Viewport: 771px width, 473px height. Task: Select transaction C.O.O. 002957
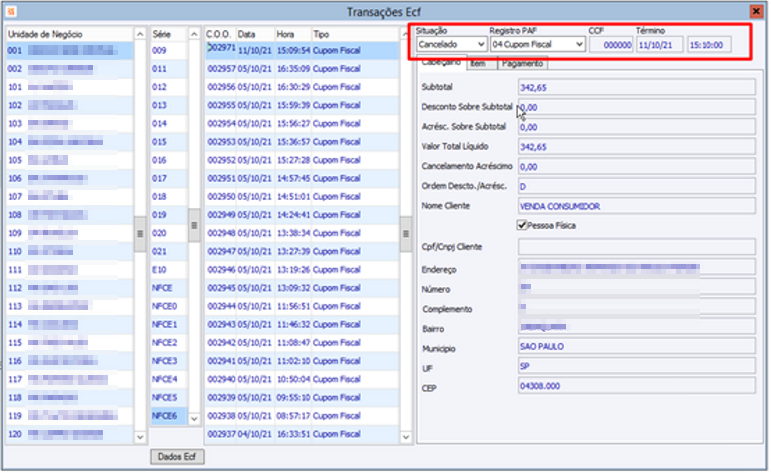(301, 68)
